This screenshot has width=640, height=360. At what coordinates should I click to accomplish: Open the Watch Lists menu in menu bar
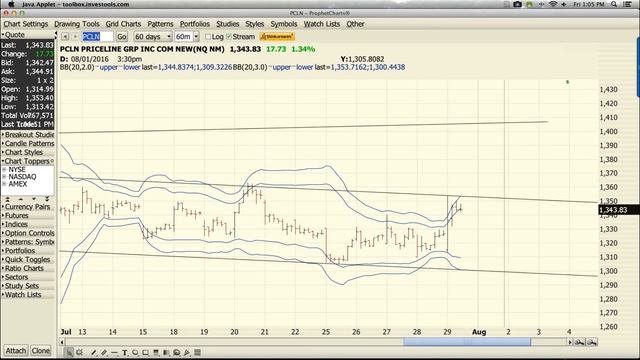[322, 24]
